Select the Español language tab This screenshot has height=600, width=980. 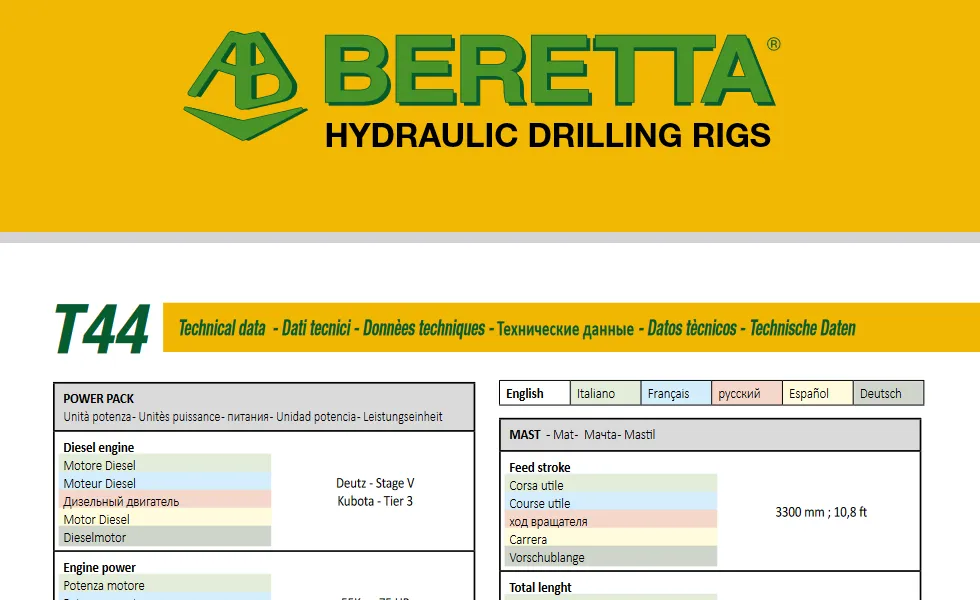pos(817,393)
